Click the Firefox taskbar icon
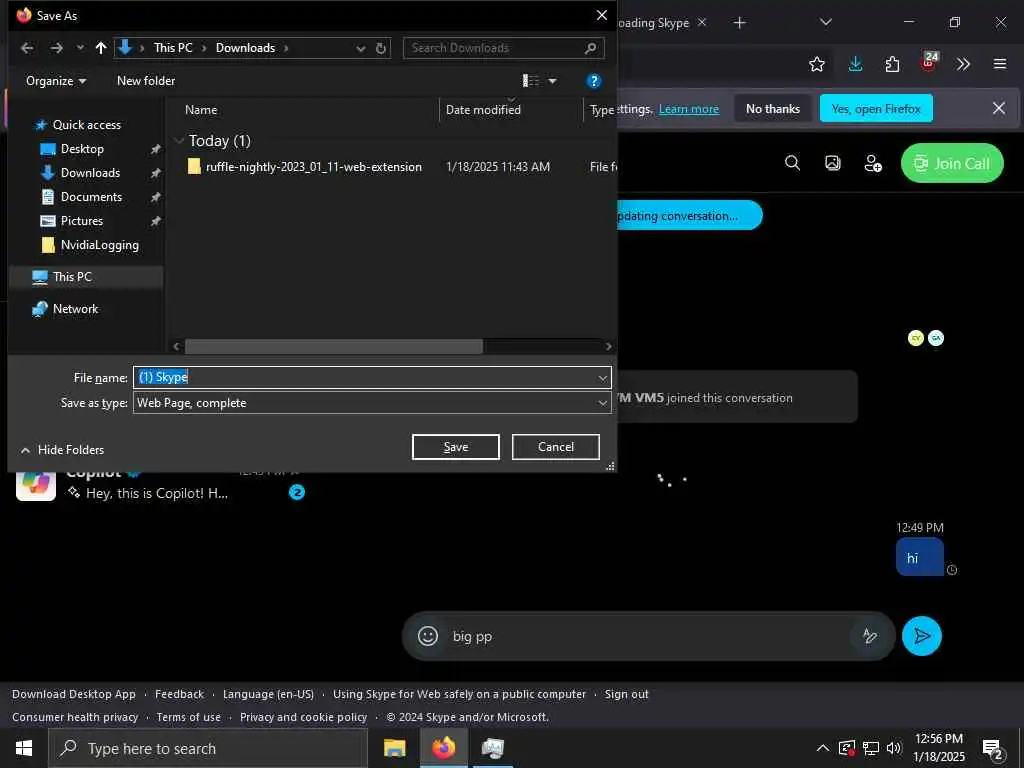Image resolution: width=1024 pixels, height=768 pixels. 443,748
